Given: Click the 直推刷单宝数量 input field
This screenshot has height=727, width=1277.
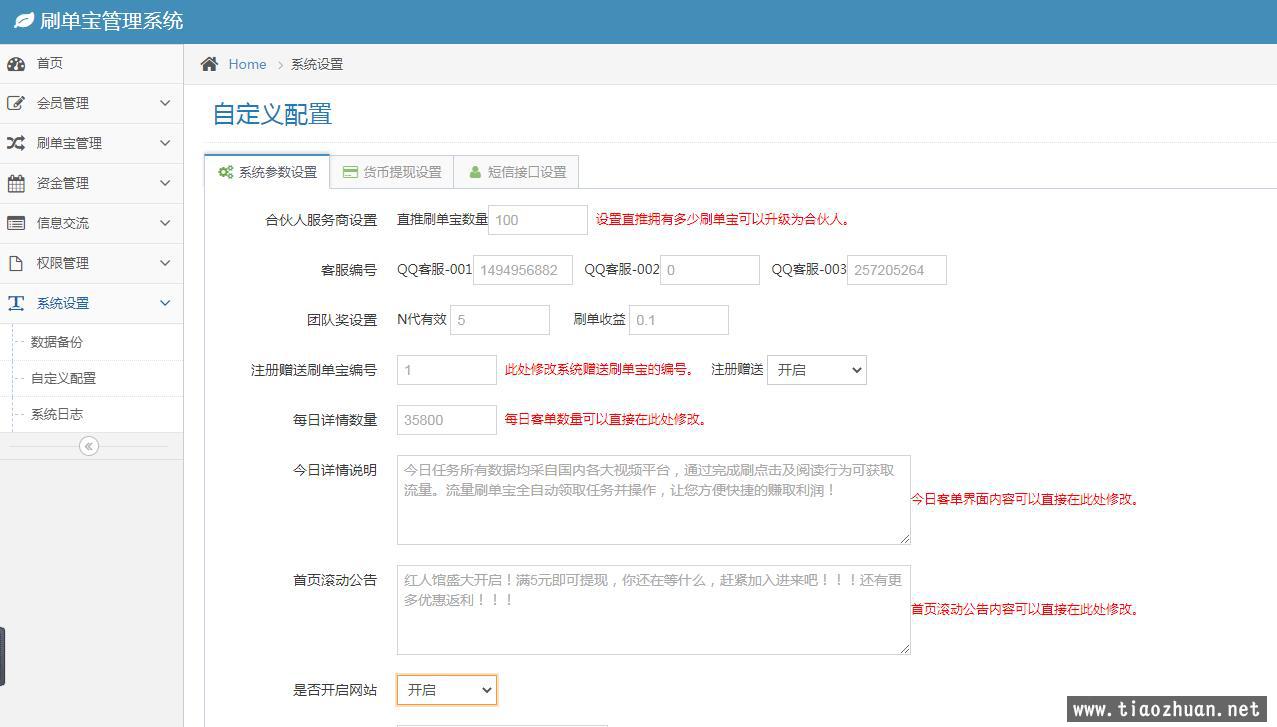Looking at the screenshot, I should 537,220.
